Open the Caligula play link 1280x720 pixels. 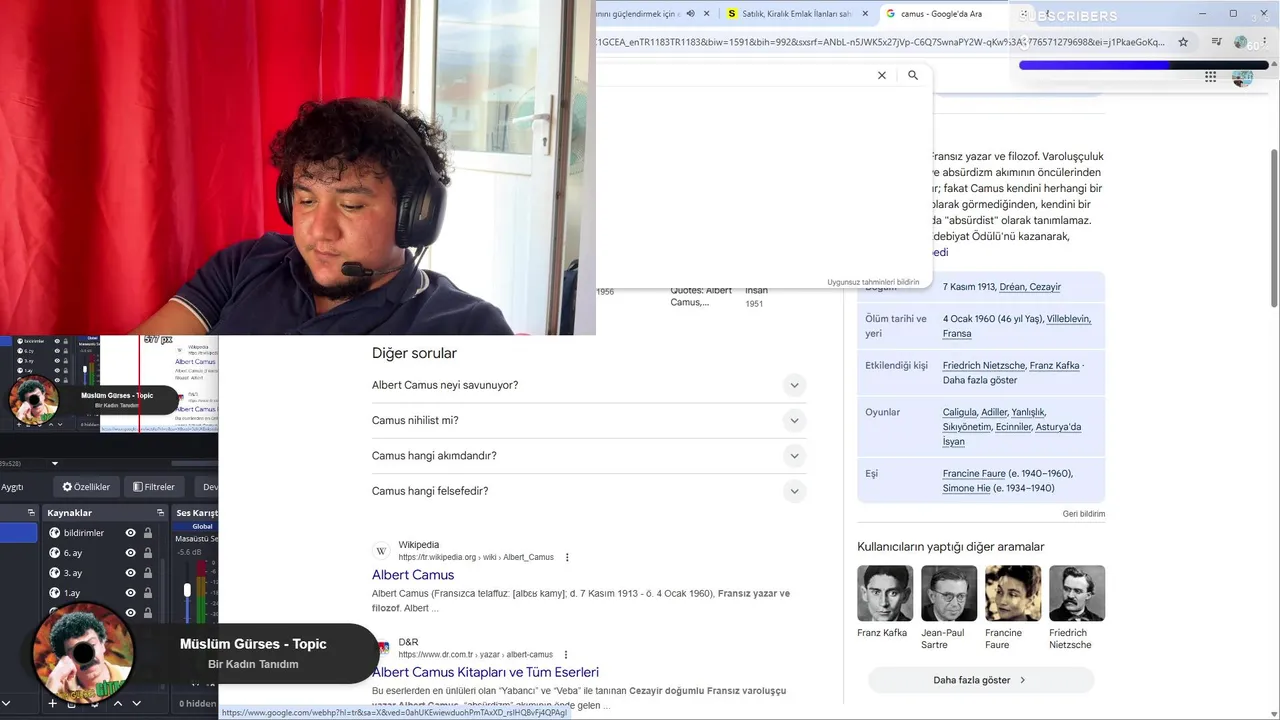[x=959, y=412]
